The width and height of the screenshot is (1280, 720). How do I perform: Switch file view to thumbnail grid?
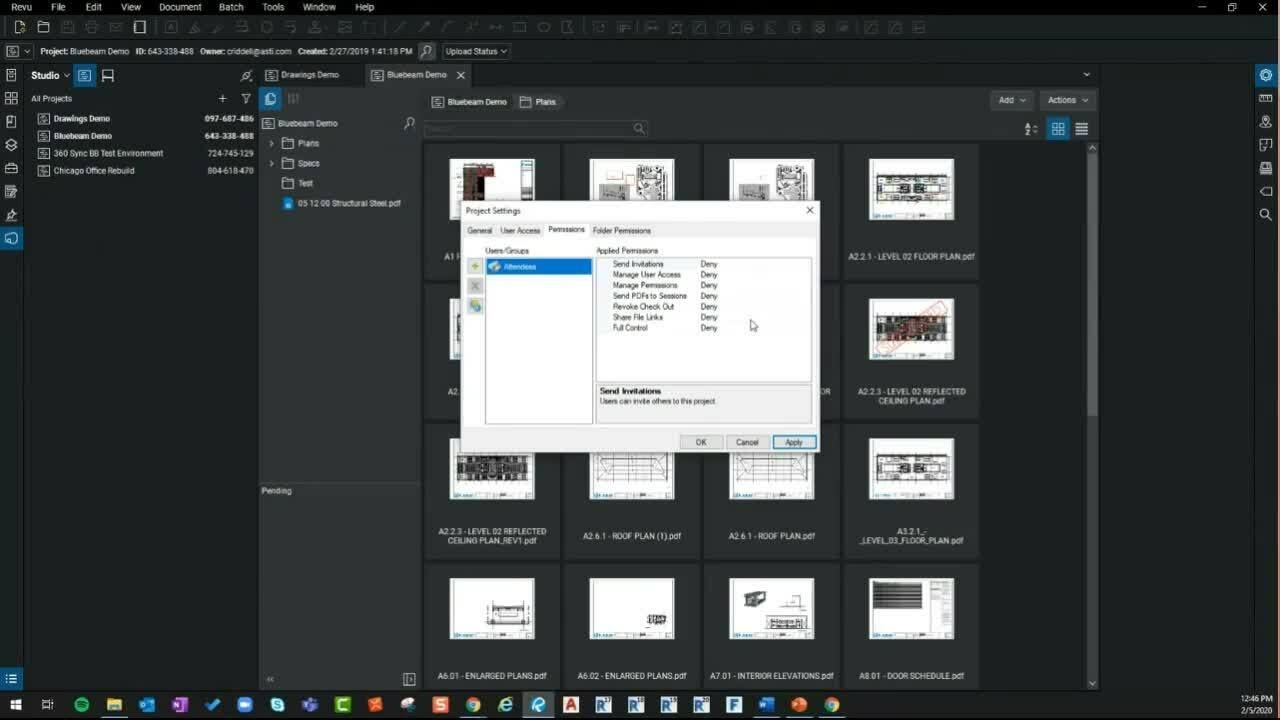pos(1058,129)
